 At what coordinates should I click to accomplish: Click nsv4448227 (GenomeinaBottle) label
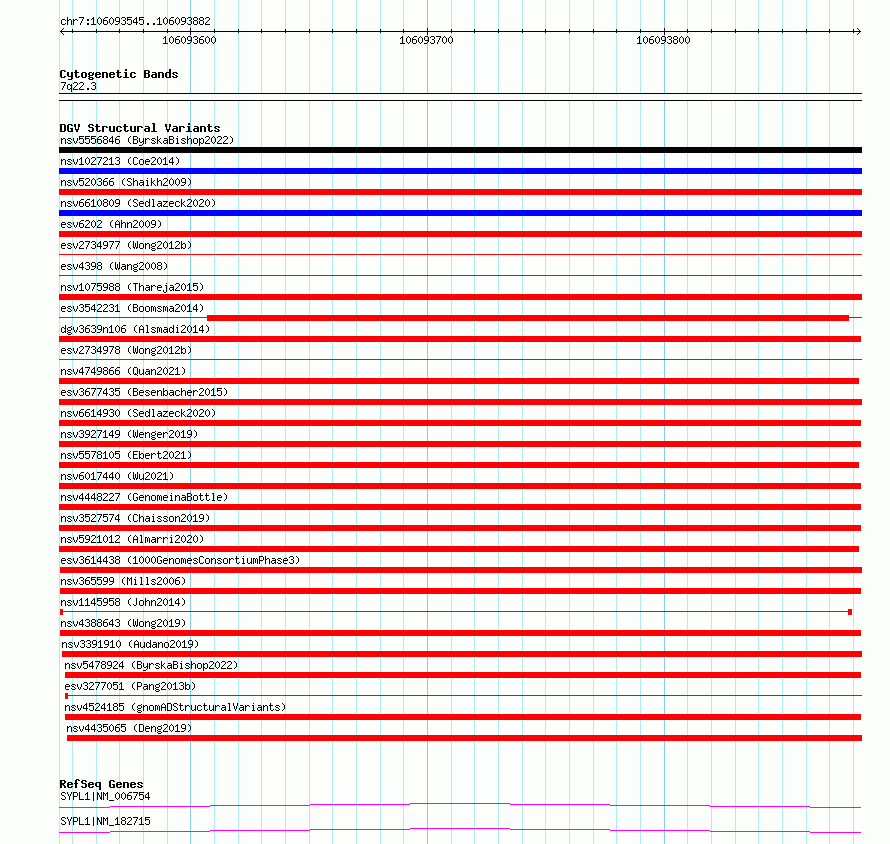(144, 497)
